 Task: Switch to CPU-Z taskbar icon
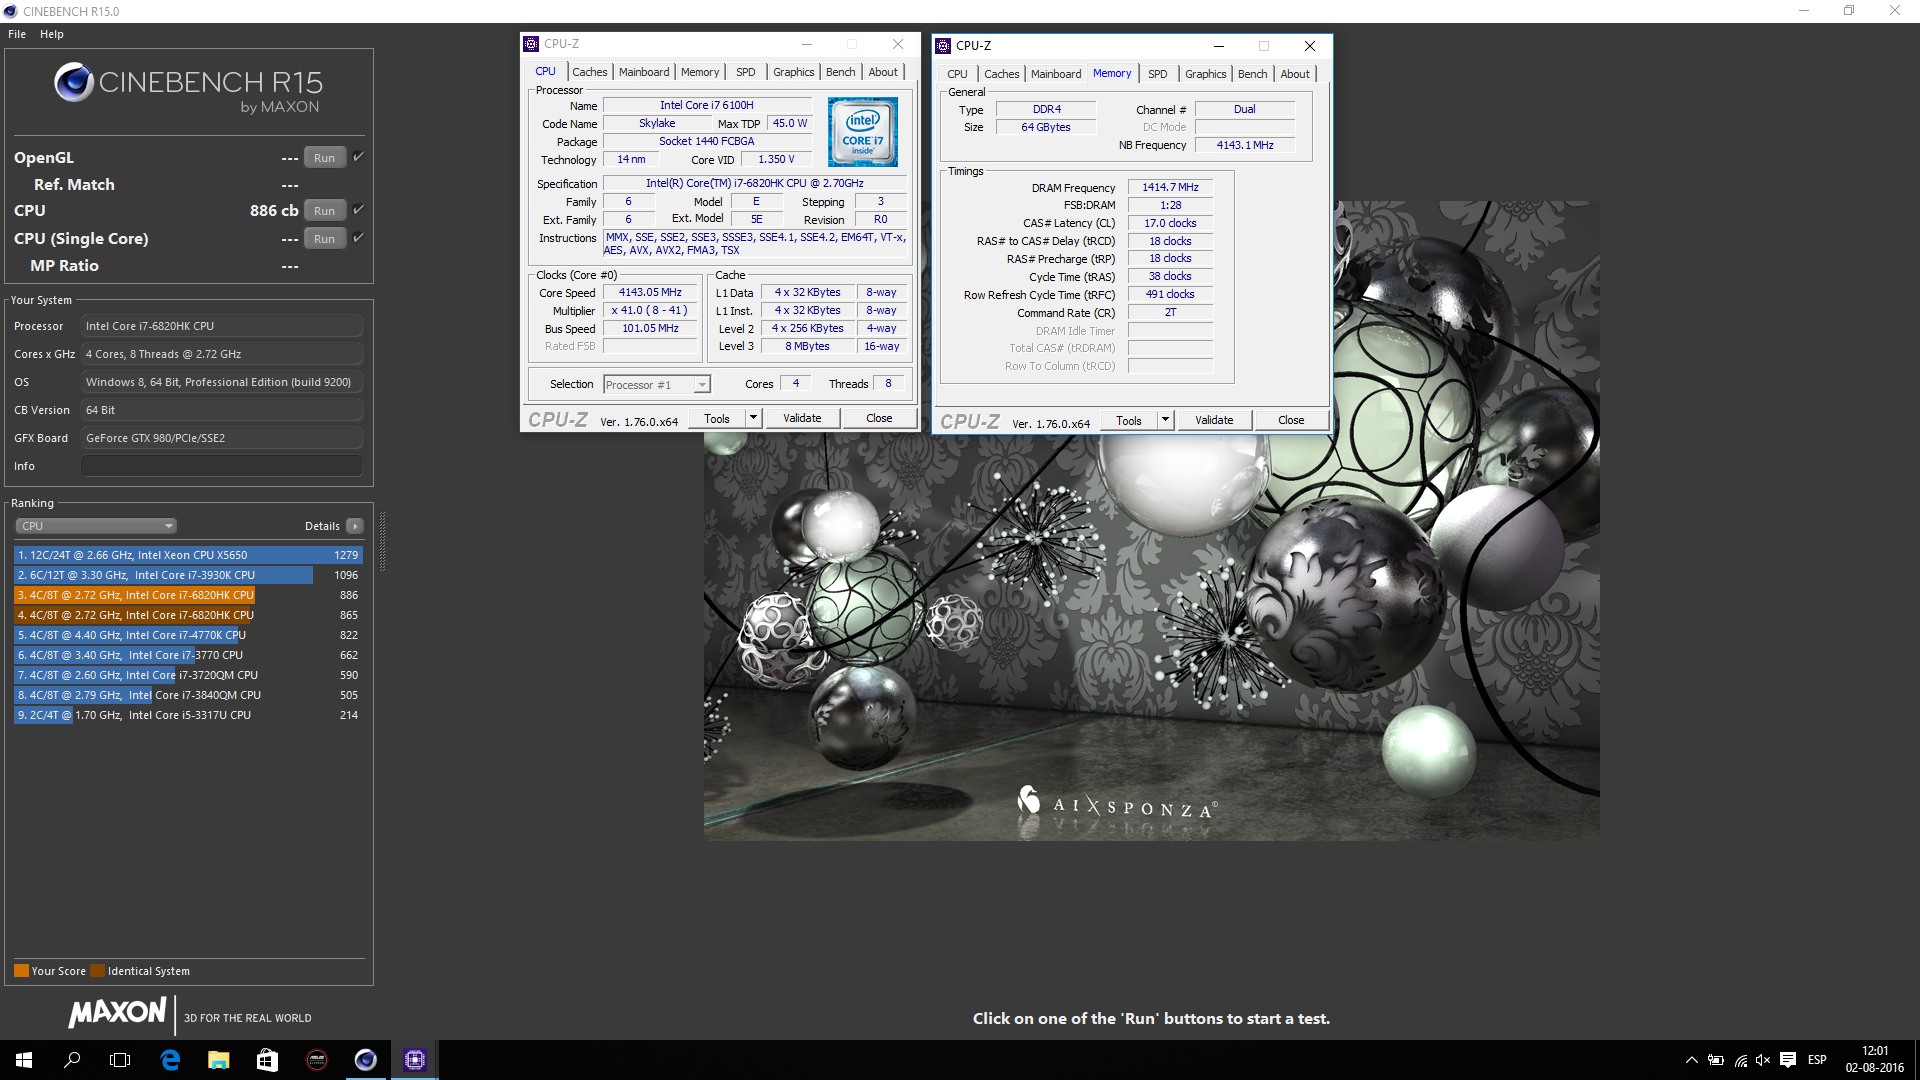click(414, 1060)
